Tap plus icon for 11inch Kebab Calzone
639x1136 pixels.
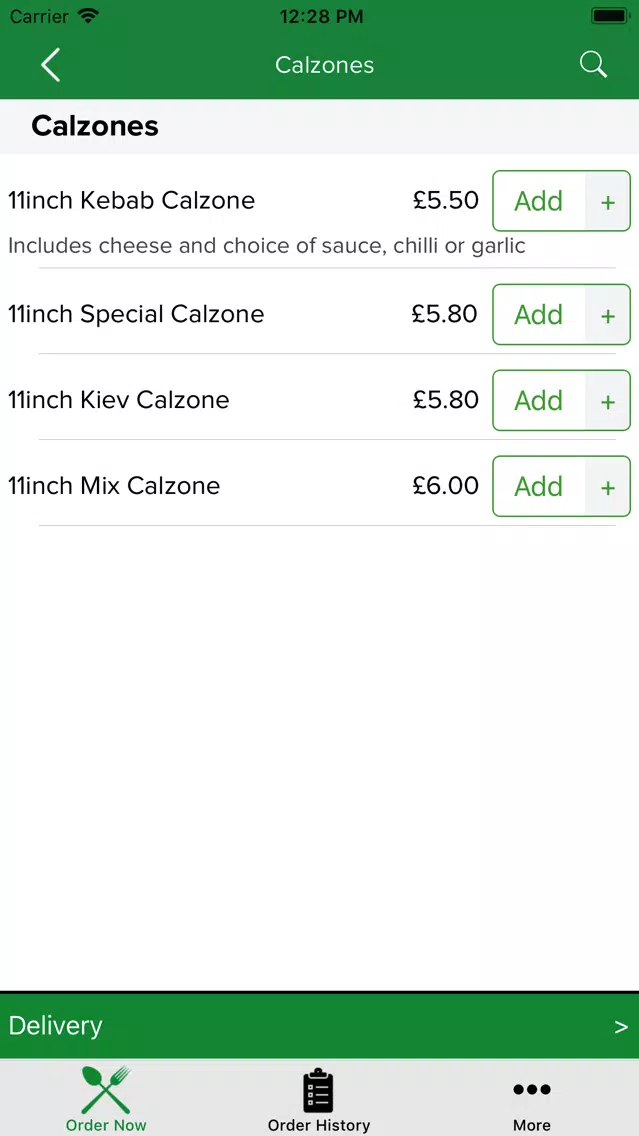(608, 201)
